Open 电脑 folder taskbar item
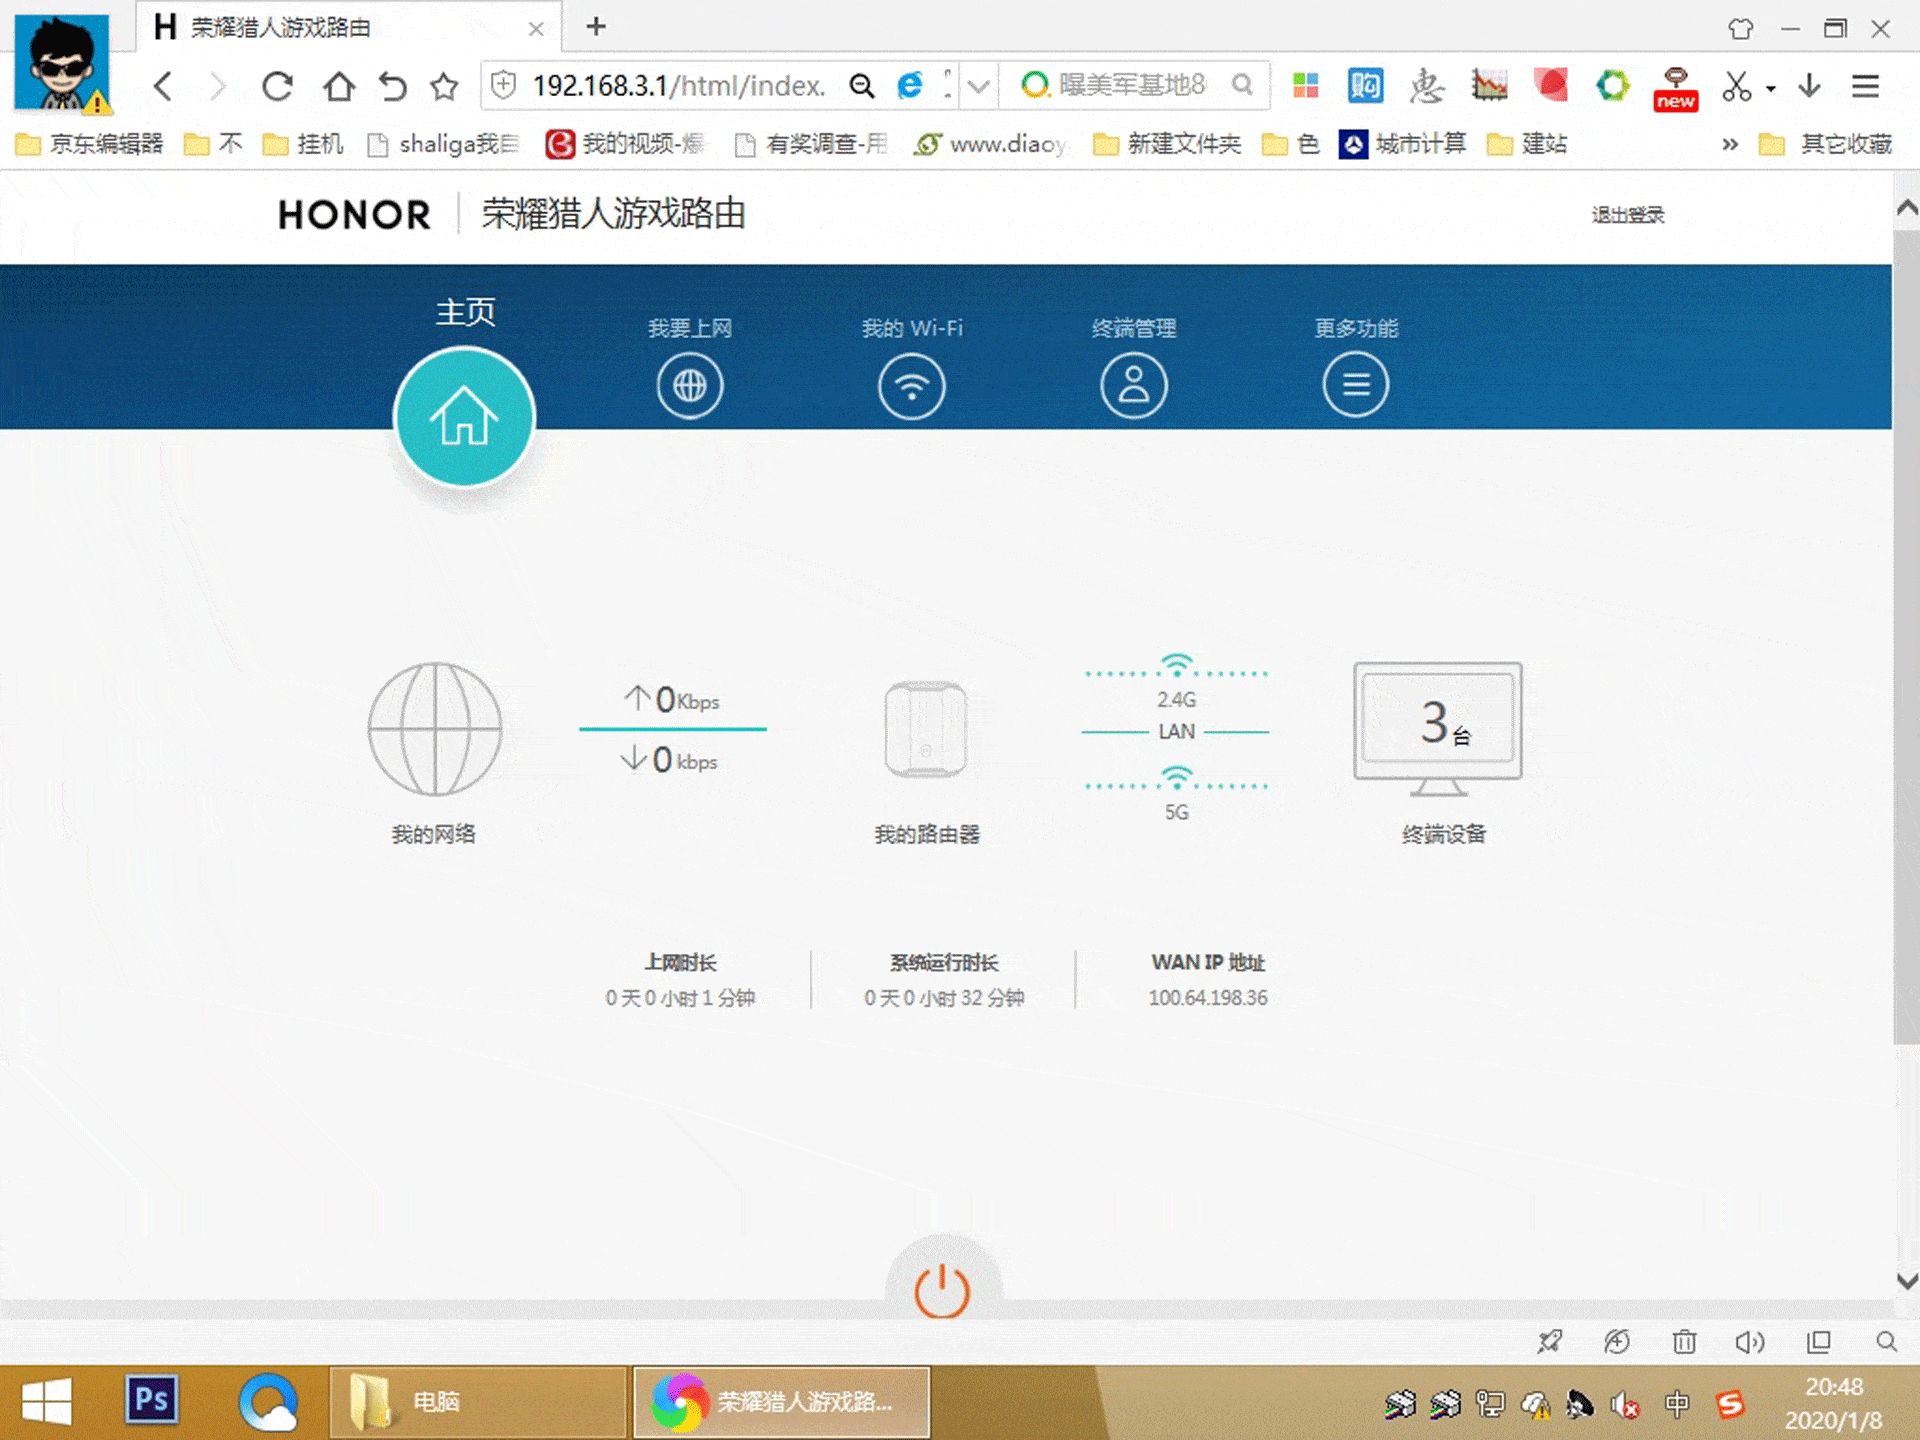Screen dimensions: 1920x1440 478,1402
